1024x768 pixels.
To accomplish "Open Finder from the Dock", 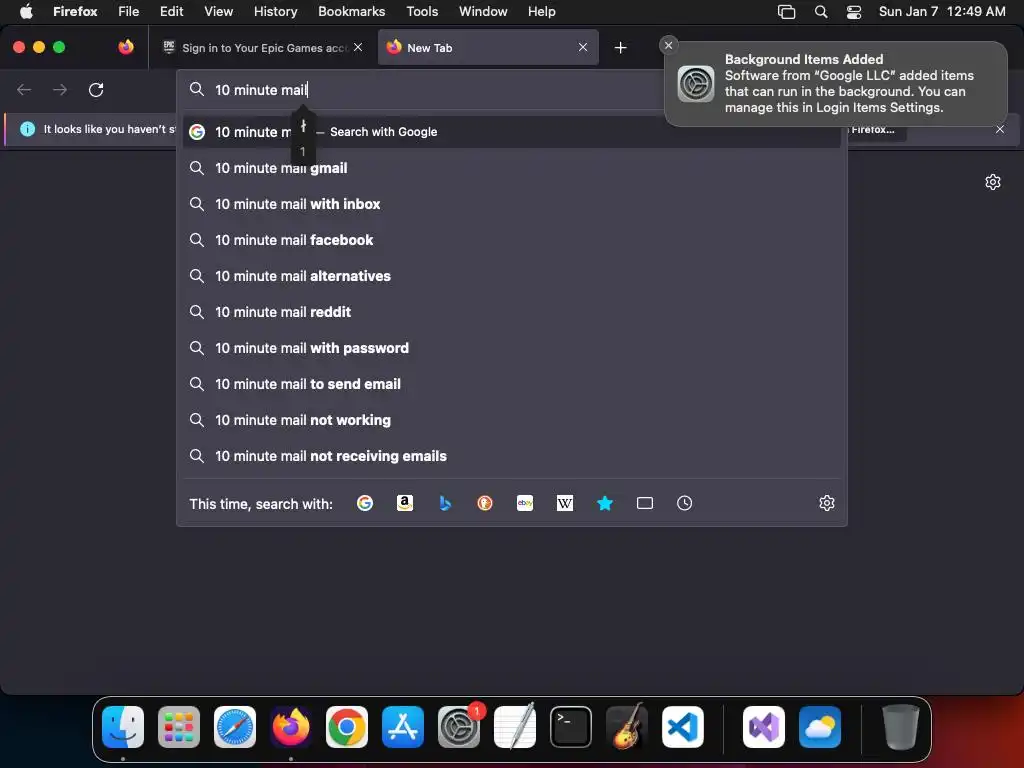I will click(x=123, y=727).
